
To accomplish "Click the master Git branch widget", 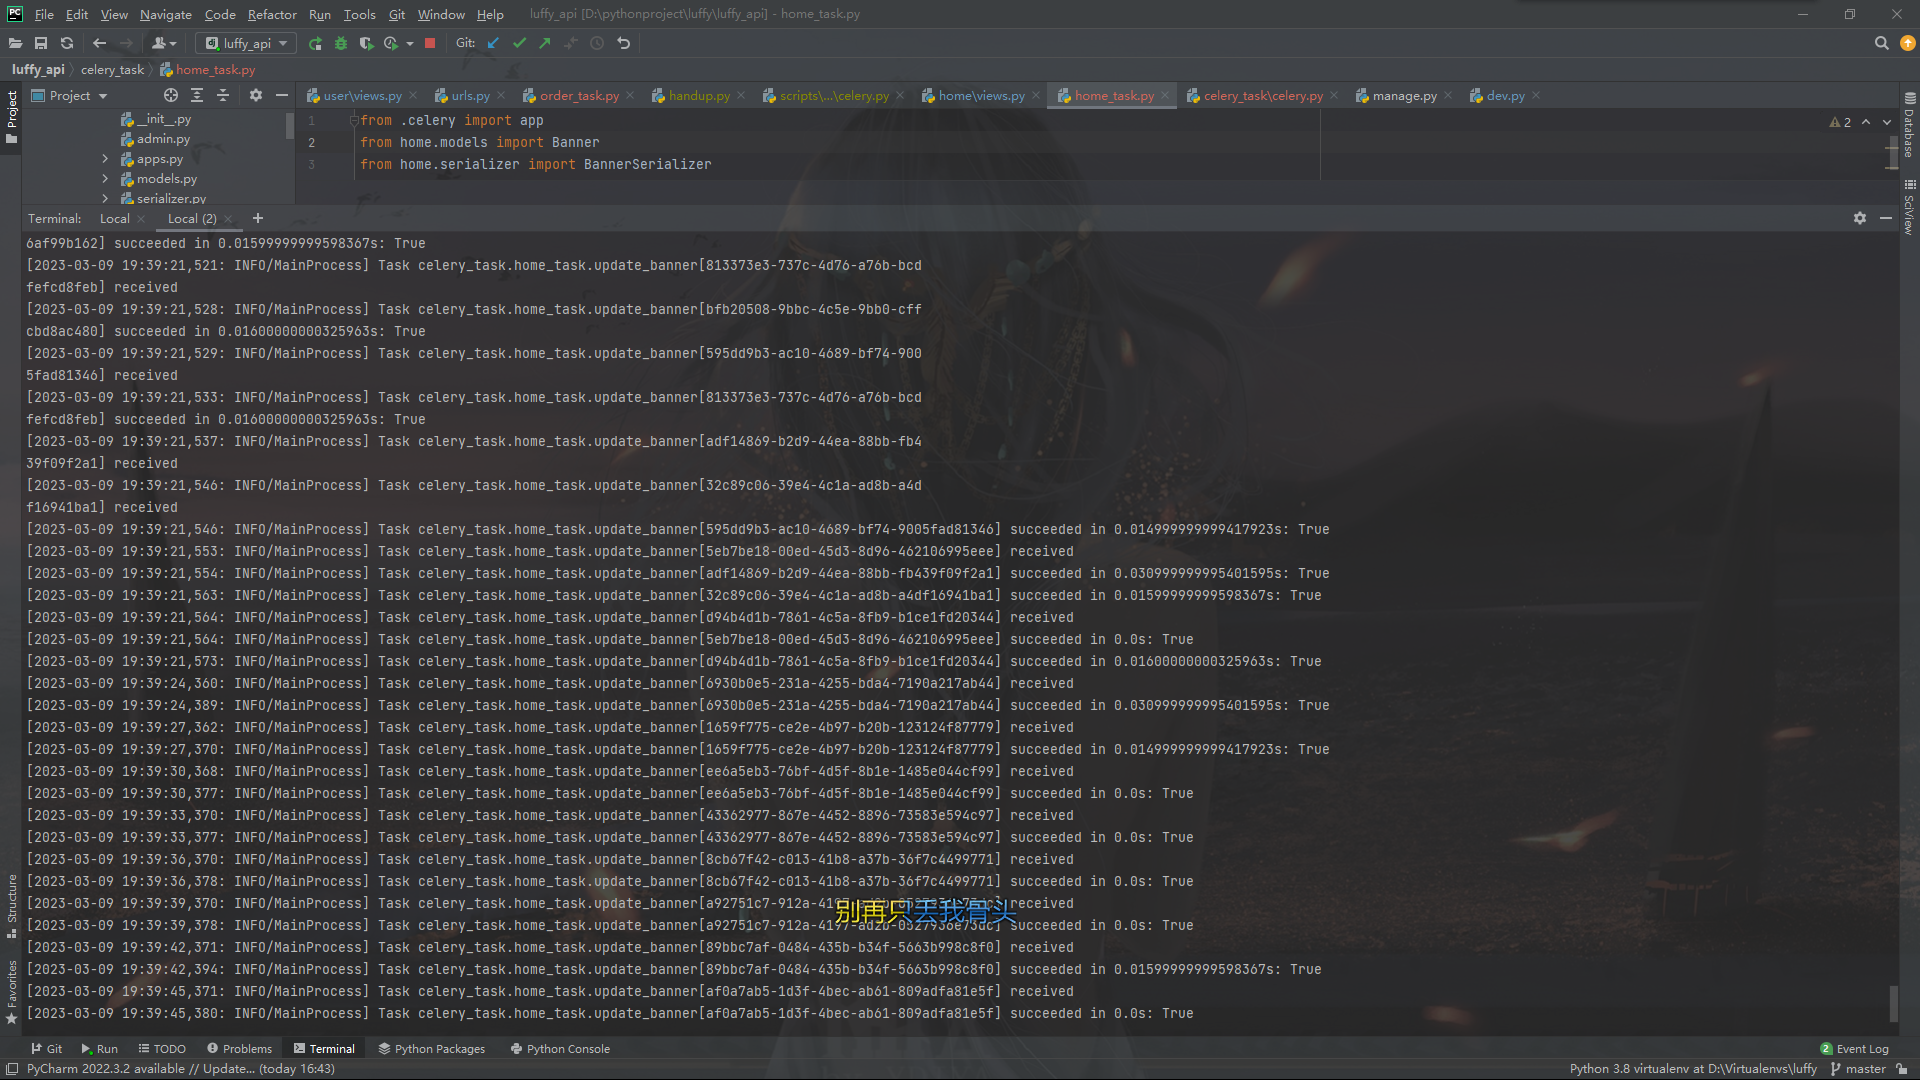I will click(1858, 1069).
